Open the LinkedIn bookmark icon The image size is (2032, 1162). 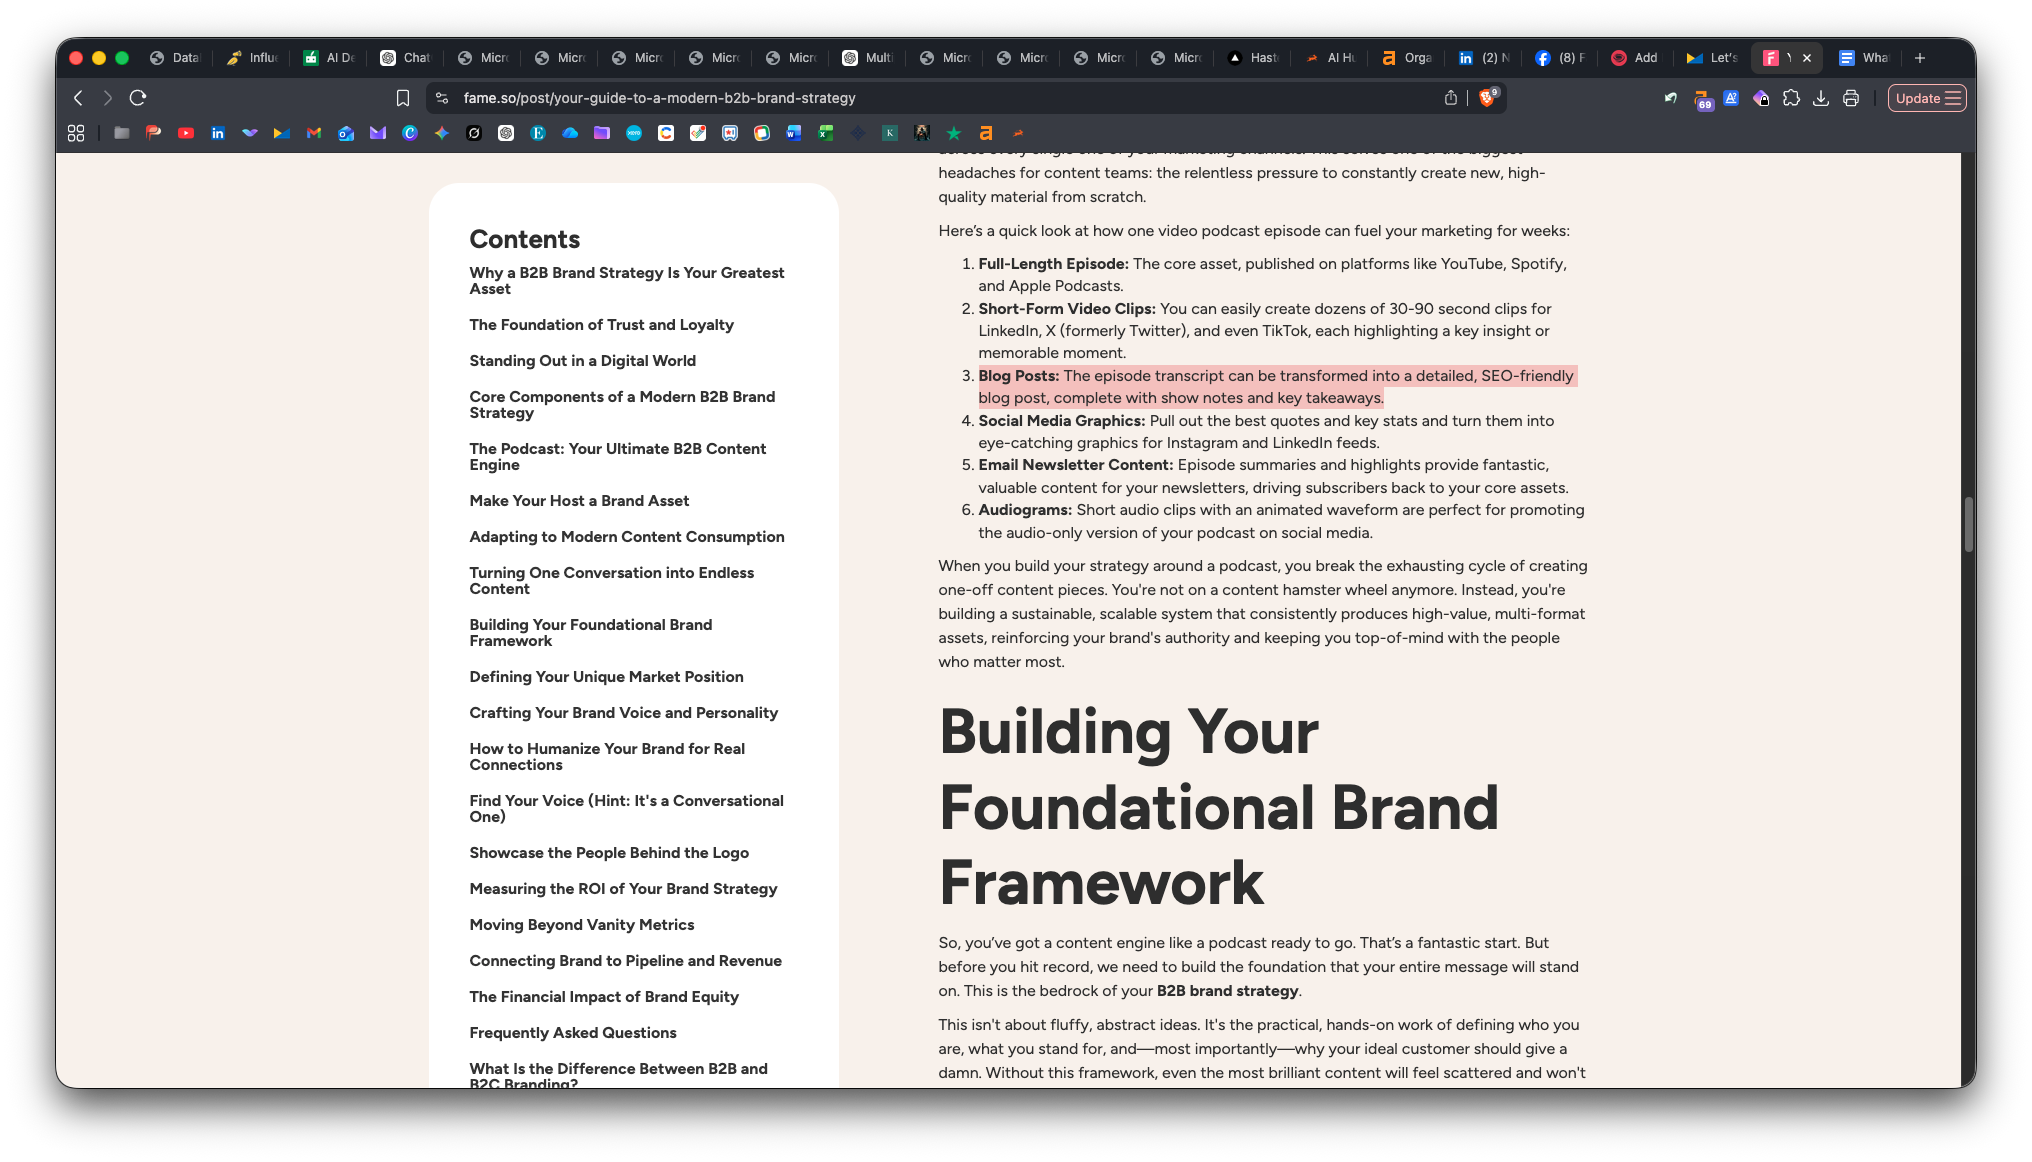click(x=218, y=133)
